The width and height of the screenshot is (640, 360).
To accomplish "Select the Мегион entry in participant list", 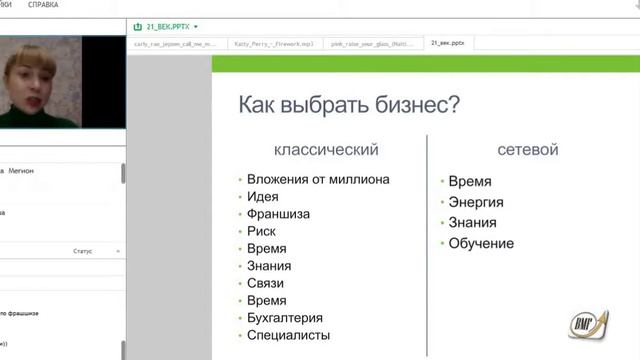I will click(x=21, y=171).
